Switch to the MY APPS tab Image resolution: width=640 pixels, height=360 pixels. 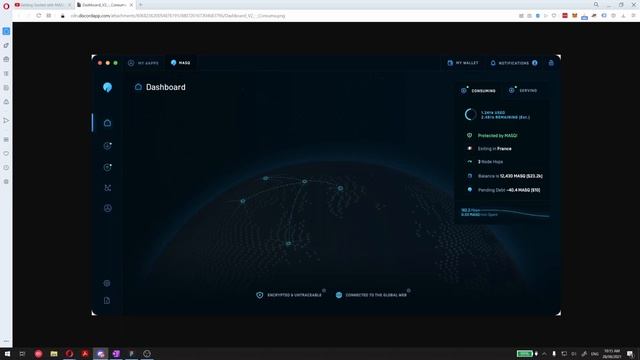(143, 63)
